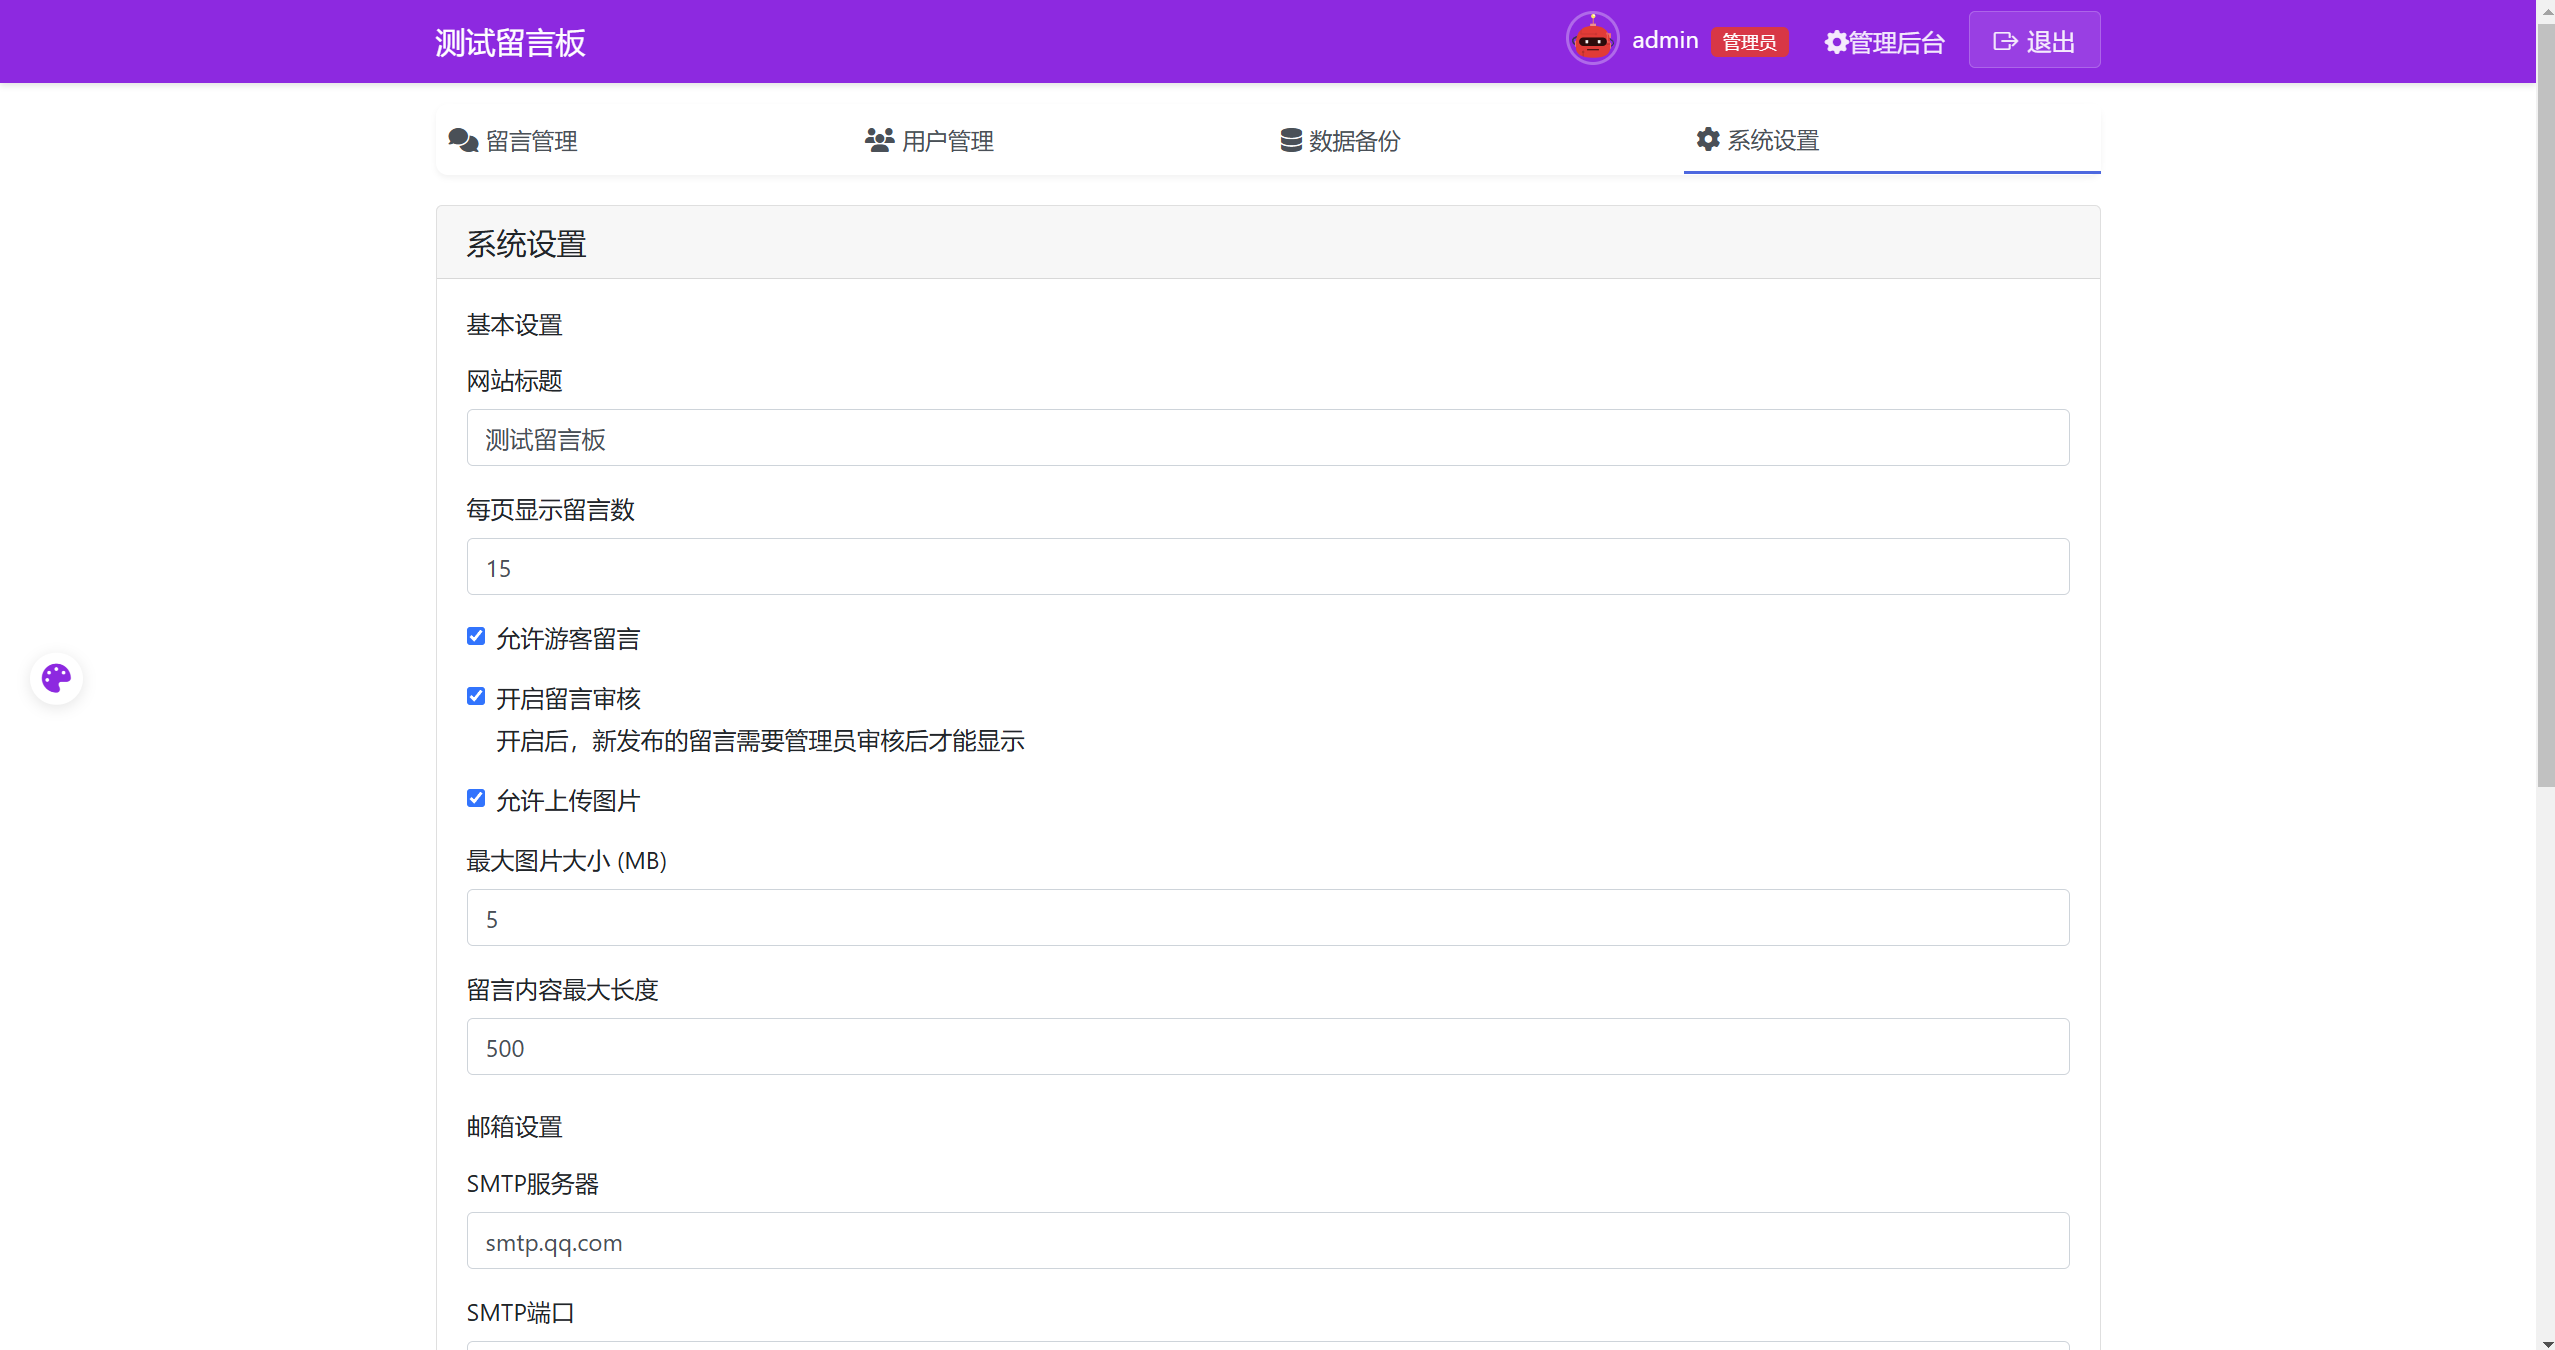Click the 管理员 red badge

coord(1749,42)
